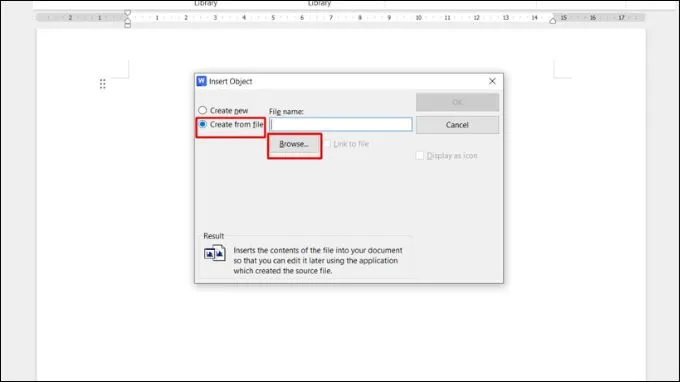Check the Link to file checkbox
This screenshot has width=680, height=382.
pyautogui.click(x=327, y=144)
